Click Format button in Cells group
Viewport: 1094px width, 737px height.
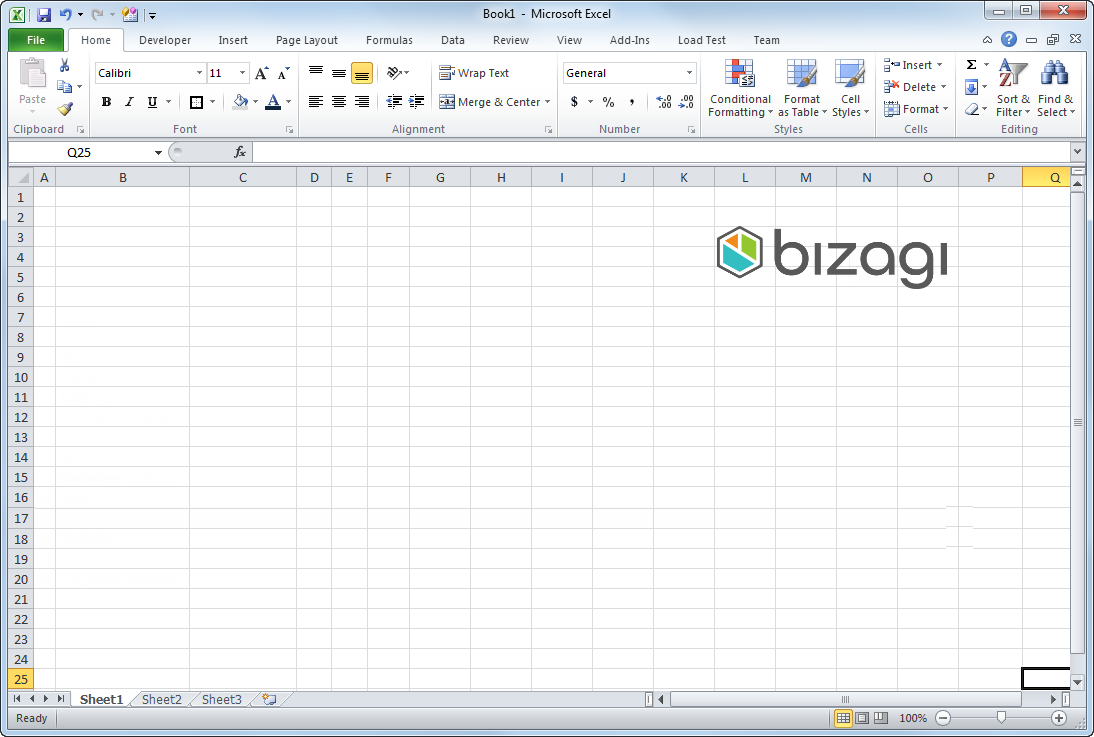coord(917,109)
